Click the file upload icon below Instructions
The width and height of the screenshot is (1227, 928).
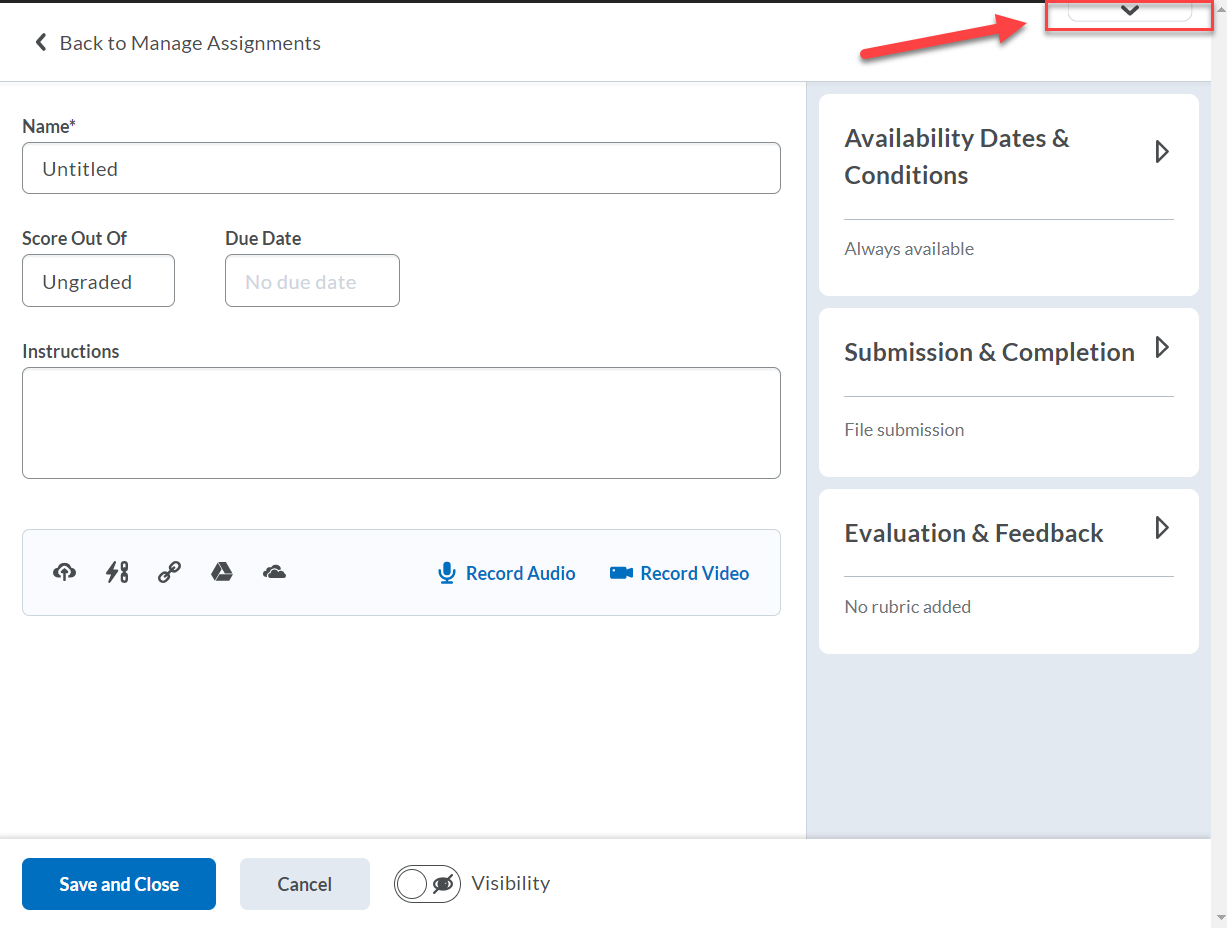click(64, 572)
